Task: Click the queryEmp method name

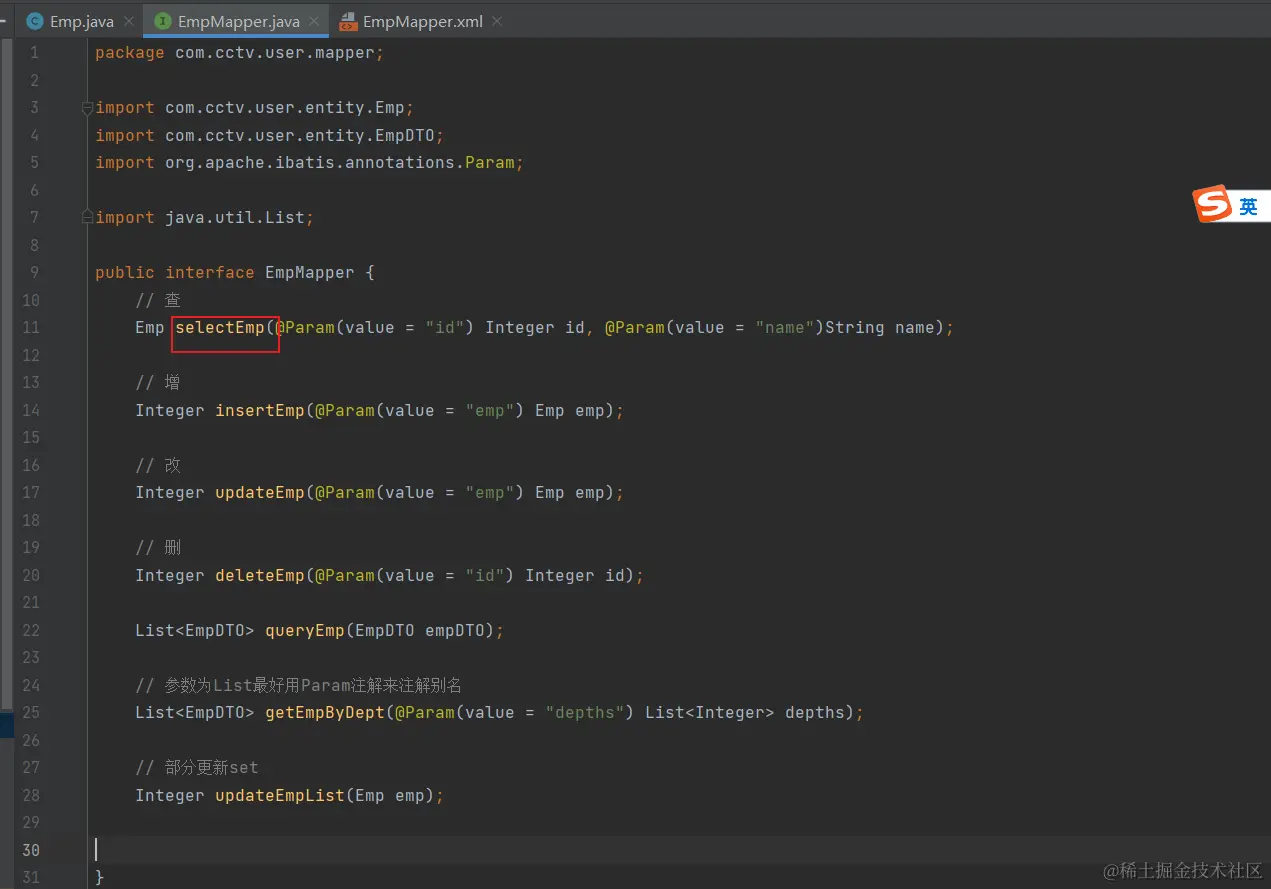Action: click(x=305, y=630)
